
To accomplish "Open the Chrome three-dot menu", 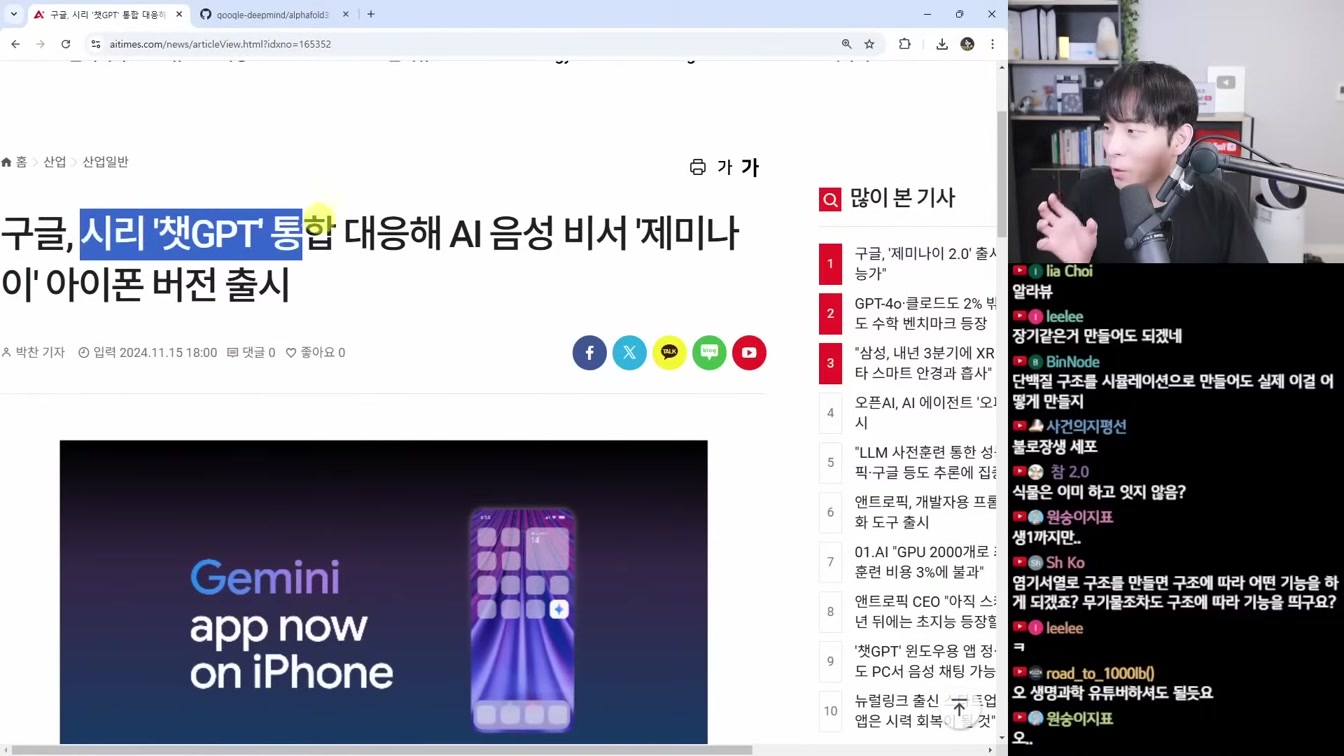I will pos(992,44).
